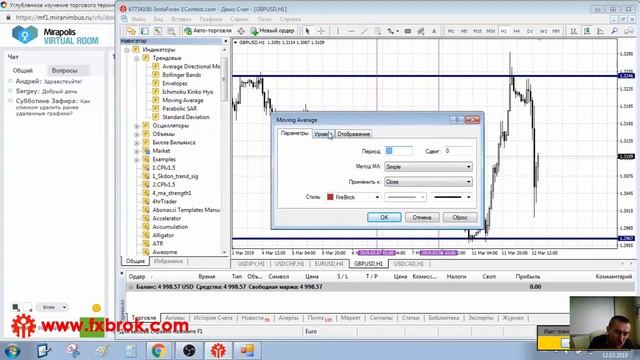Click into the Сдвиг input field
This screenshot has height=360, width=640.
click(458, 151)
